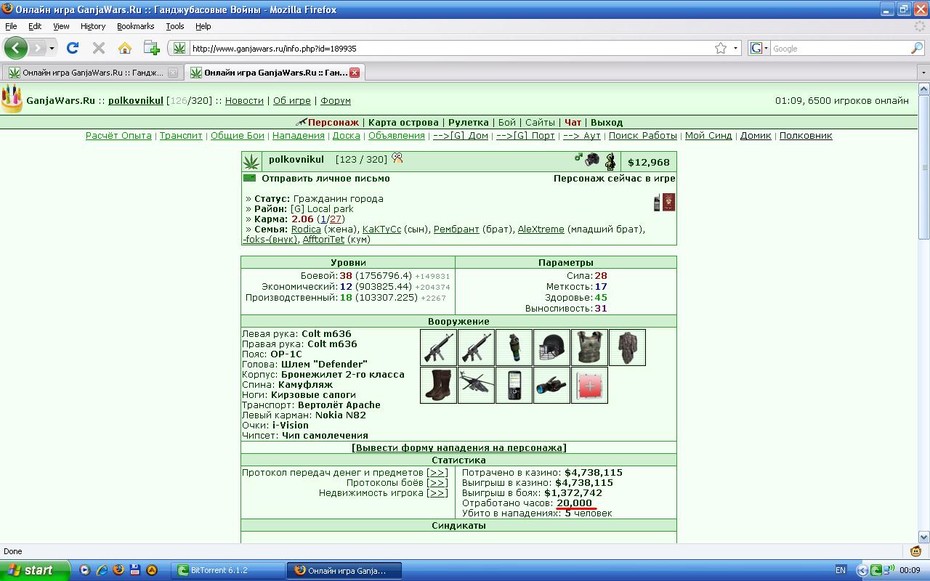Click the left Colt m636 rifle icon
The width and height of the screenshot is (930, 581).
point(438,347)
